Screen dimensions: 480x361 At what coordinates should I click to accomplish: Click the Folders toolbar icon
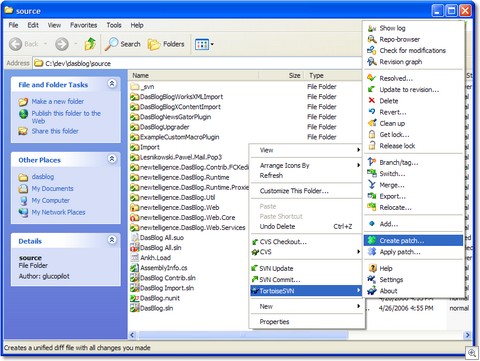154,44
